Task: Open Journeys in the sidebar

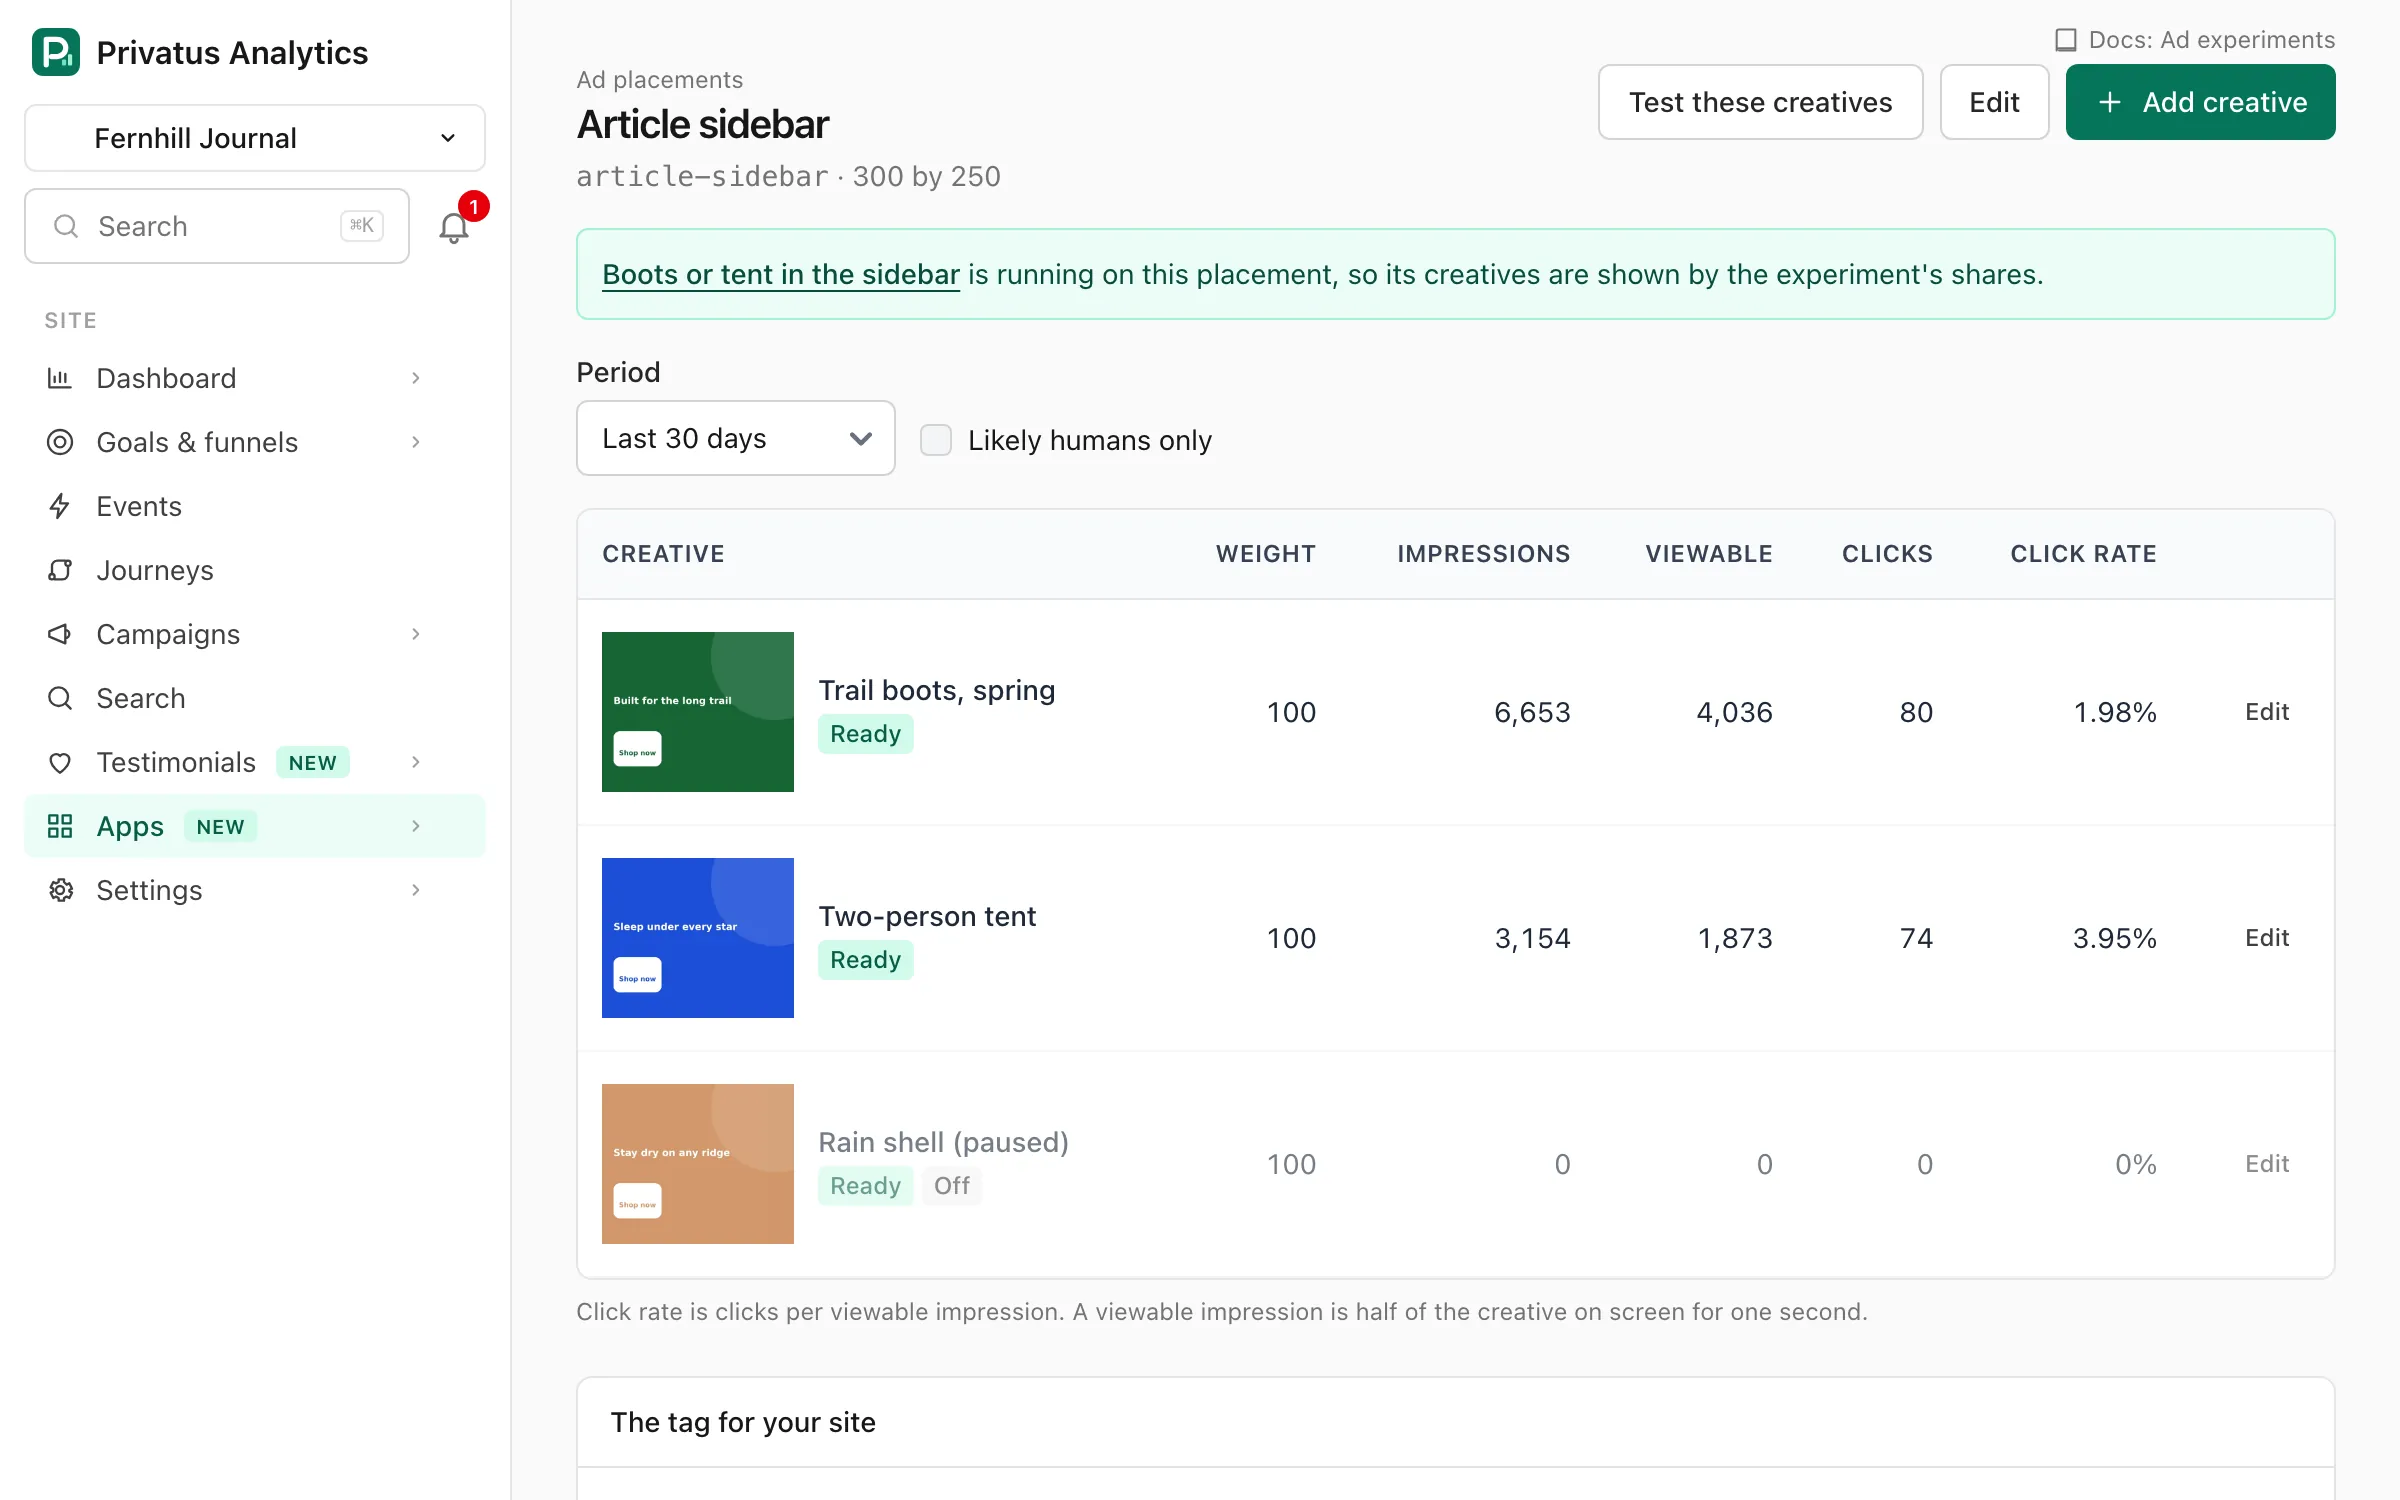Action: 255,570
